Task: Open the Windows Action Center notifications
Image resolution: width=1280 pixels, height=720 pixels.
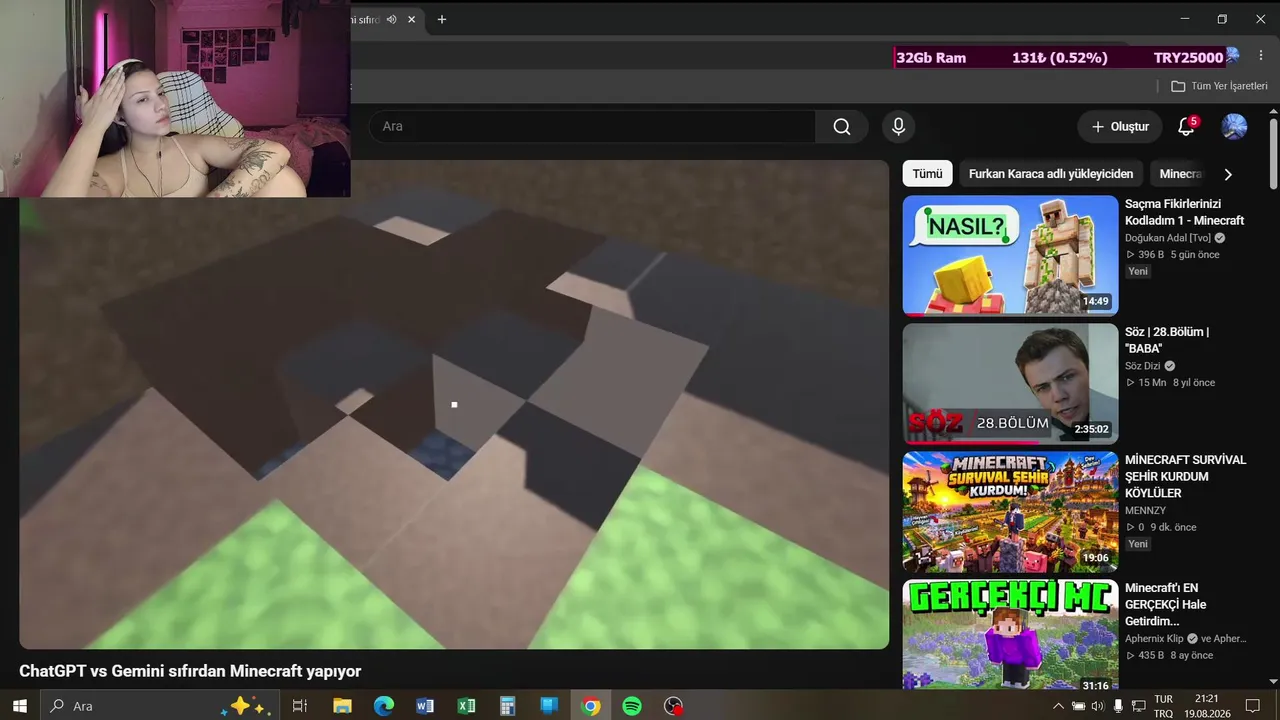Action: 1252,706
